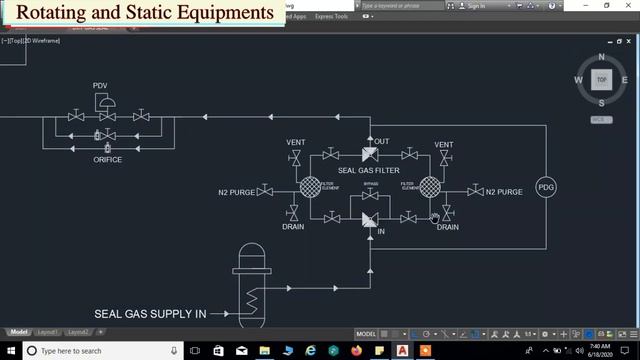Click viewport controls [-] menu
Viewport: 640px width, 360px height.
4,41
